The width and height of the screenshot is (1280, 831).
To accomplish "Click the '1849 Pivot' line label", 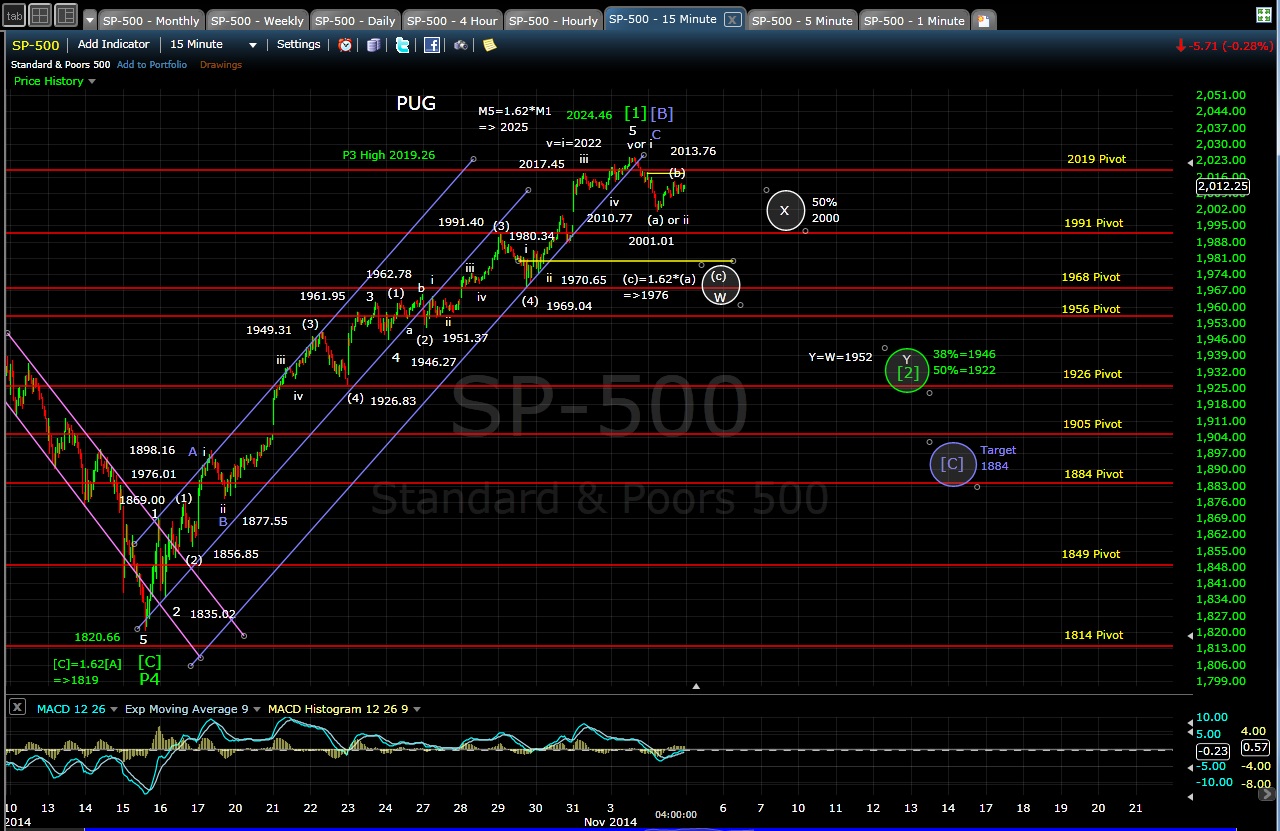I will click(x=1091, y=554).
